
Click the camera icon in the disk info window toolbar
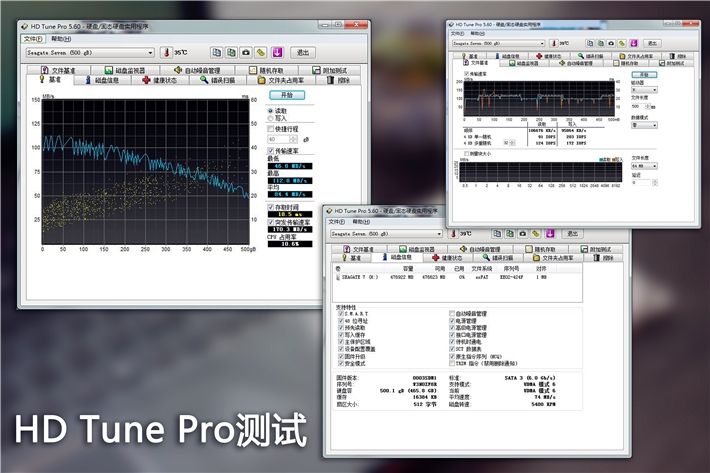(x=523, y=234)
